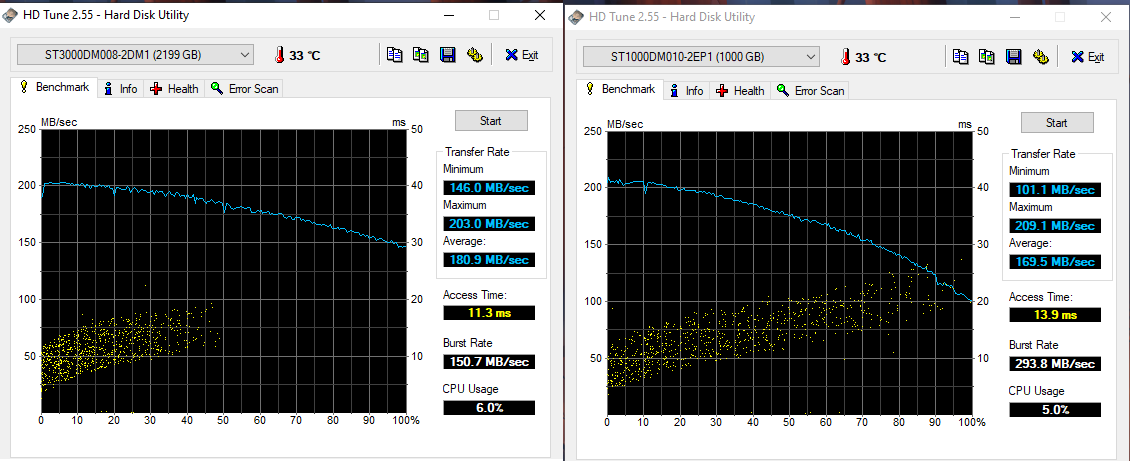The height and width of the screenshot is (461, 1130).
Task: Expand the ST1000DM010-2EP1 drive dropdown
Action: 811,57
